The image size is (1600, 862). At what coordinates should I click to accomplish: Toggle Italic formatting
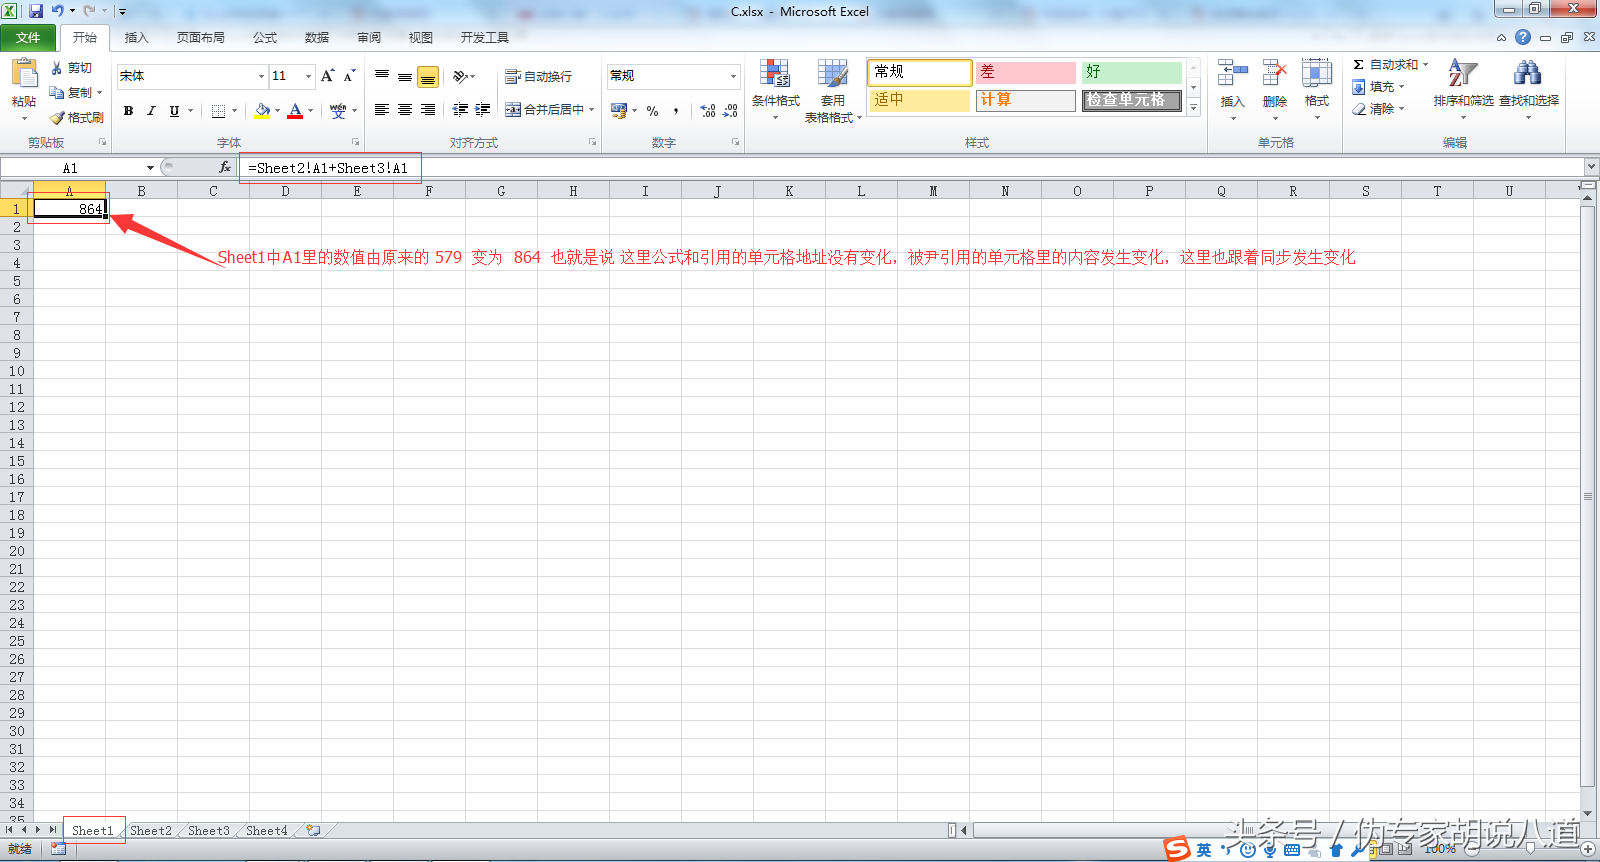point(151,111)
